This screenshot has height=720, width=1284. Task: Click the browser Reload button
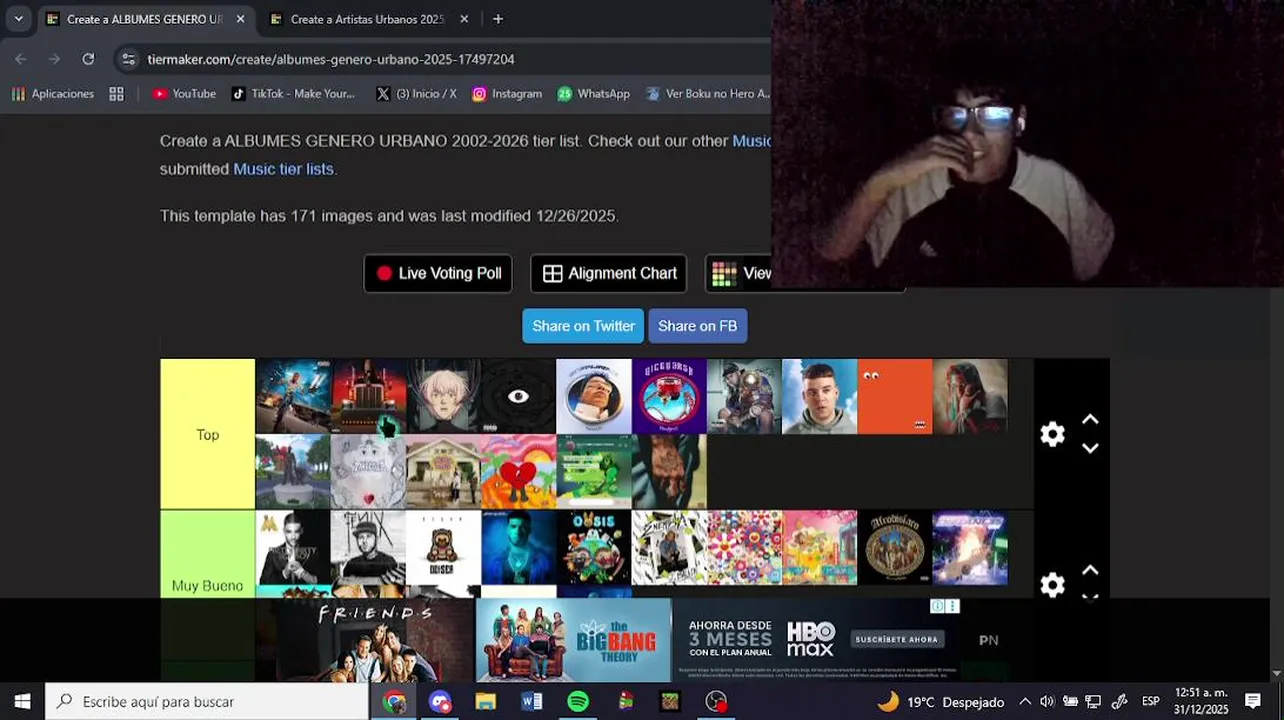point(88,59)
